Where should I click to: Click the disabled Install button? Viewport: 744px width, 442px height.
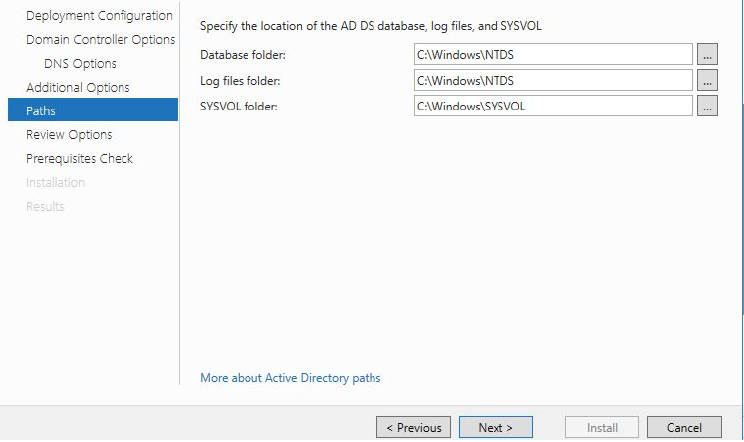click(x=602, y=428)
